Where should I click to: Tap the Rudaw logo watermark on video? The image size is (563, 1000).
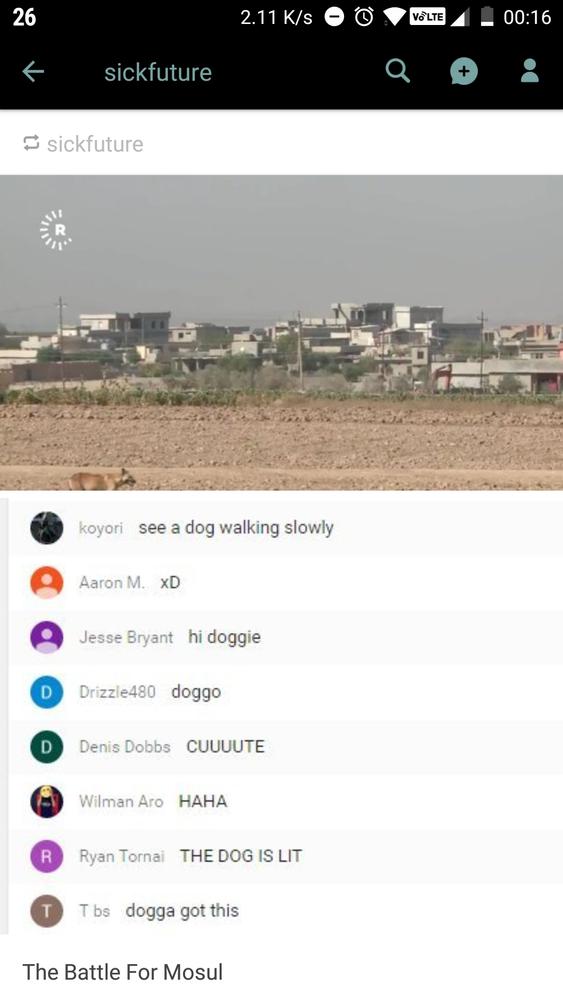(56, 230)
